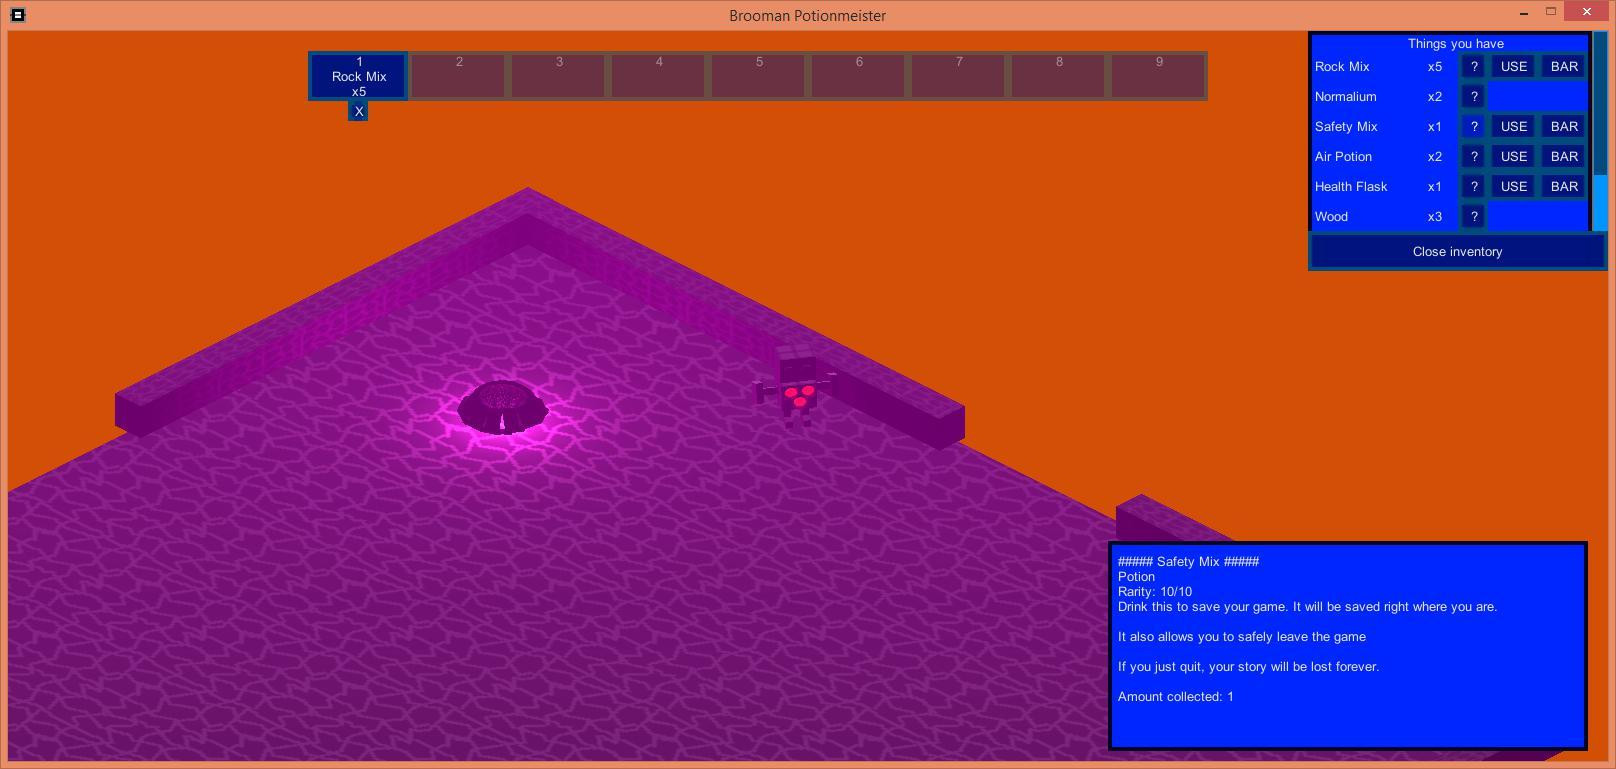The height and width of the screenshot is (769, 1616).
Task: Show info for Rock Mix with question mark
Action: tap(1473, 67)
